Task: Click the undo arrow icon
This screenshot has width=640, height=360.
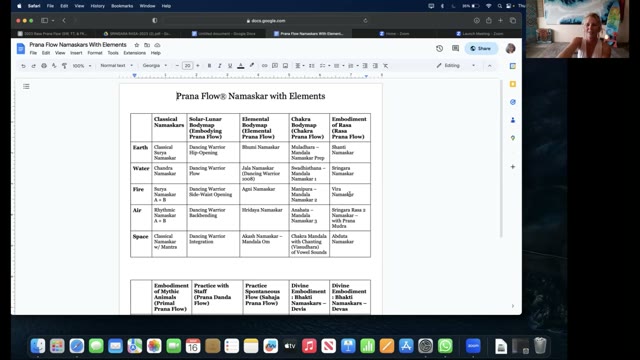Action: click(23, 66)
